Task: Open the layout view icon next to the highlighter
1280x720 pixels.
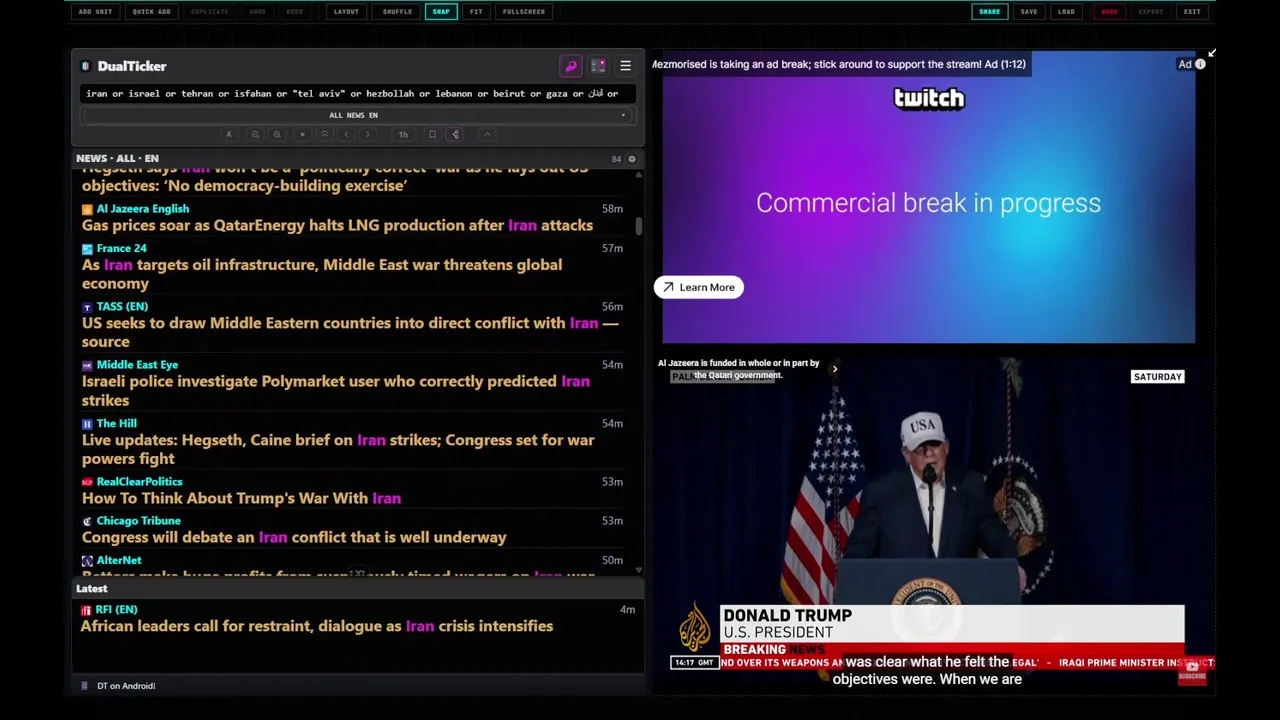Action: pos(598,66)
